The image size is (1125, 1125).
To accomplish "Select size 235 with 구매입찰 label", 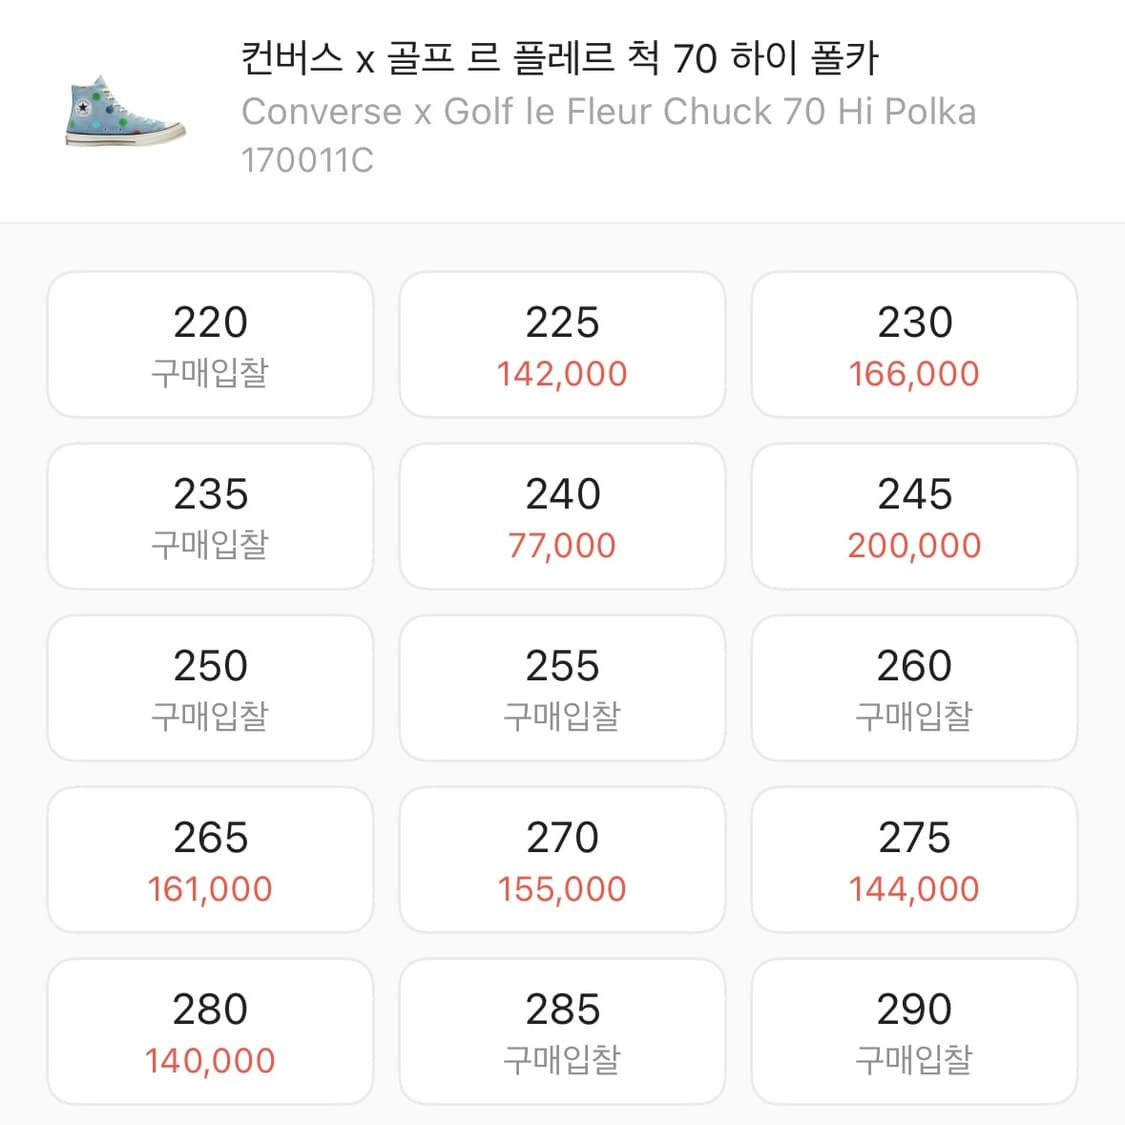I will (209, 516).
